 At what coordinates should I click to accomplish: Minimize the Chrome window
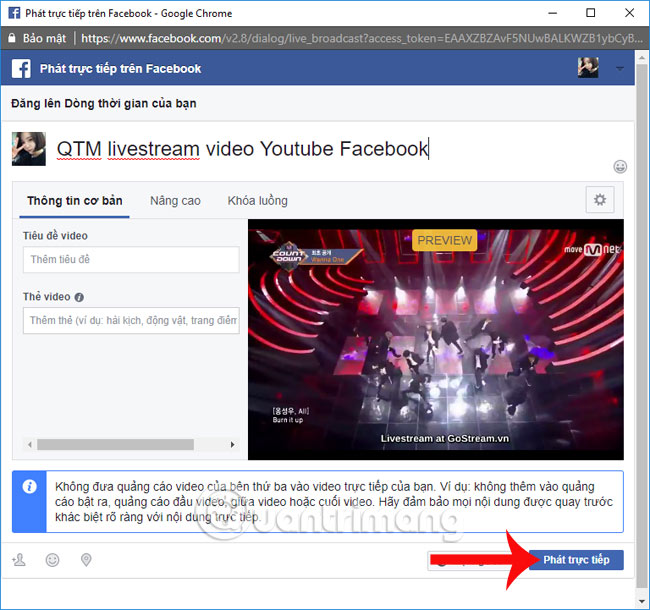(x=553, y=13)
